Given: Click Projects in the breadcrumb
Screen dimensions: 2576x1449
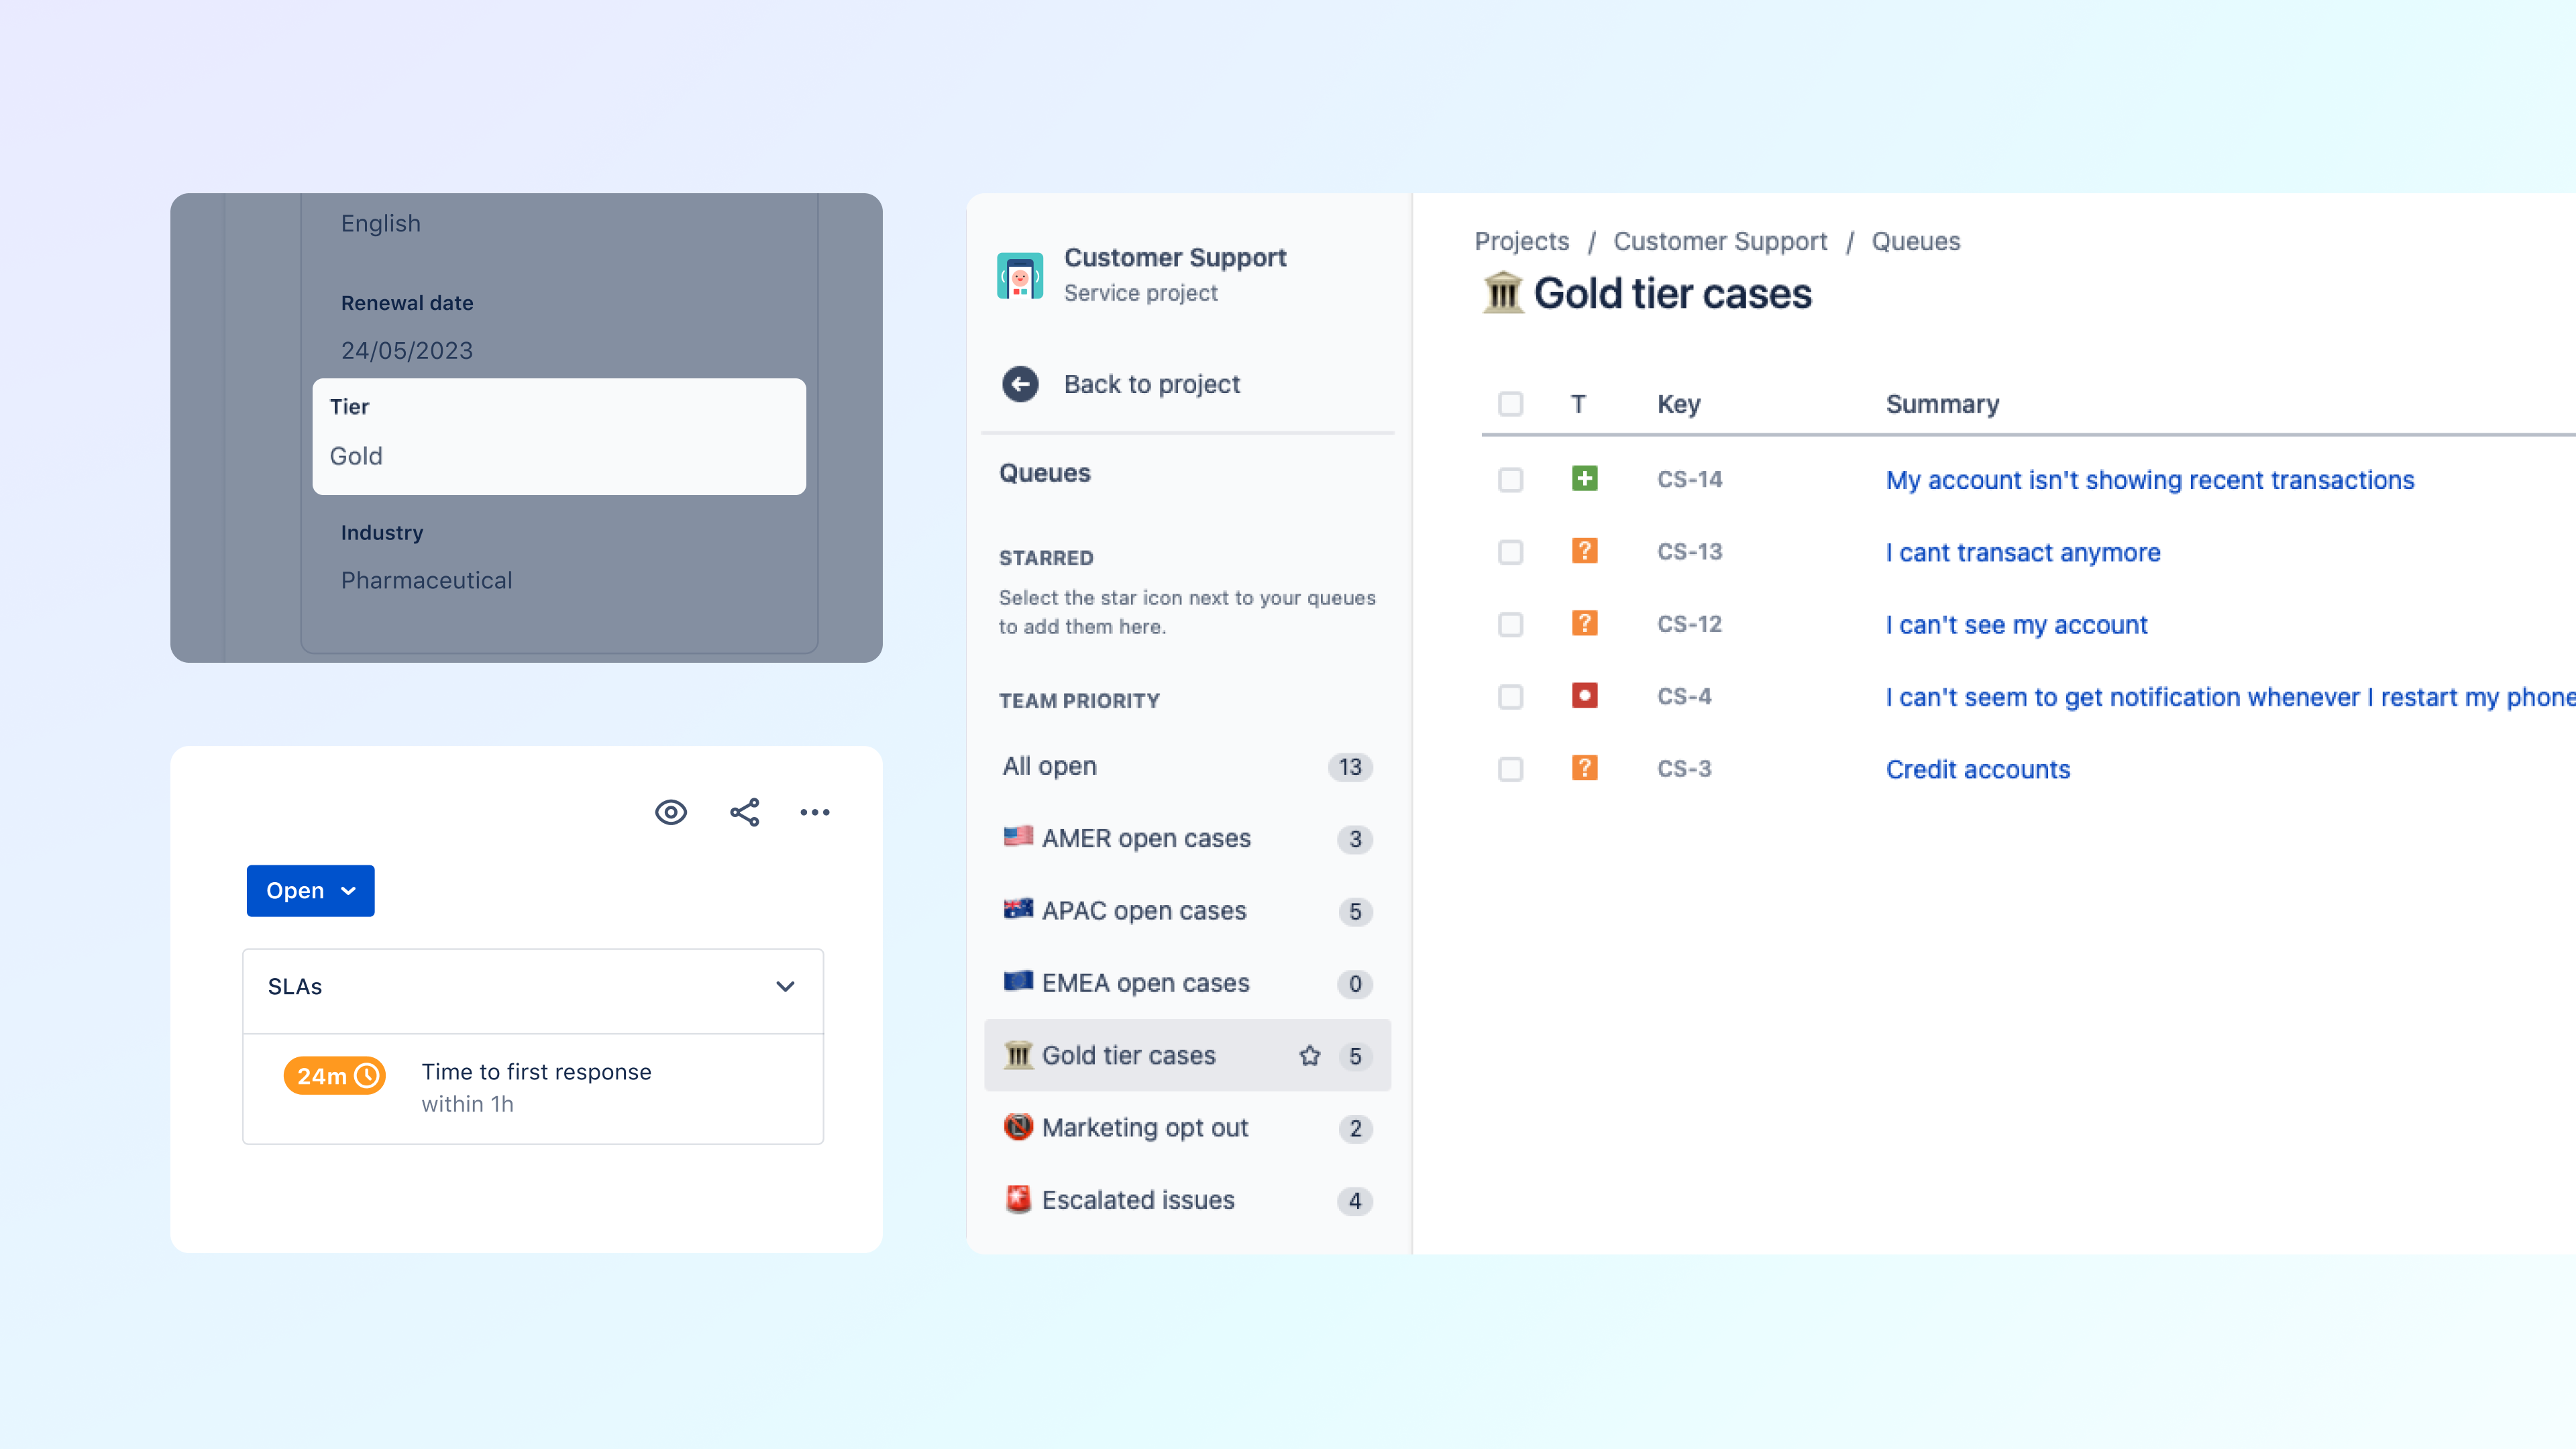Looking at the screenshot, I should point(1520,241).
